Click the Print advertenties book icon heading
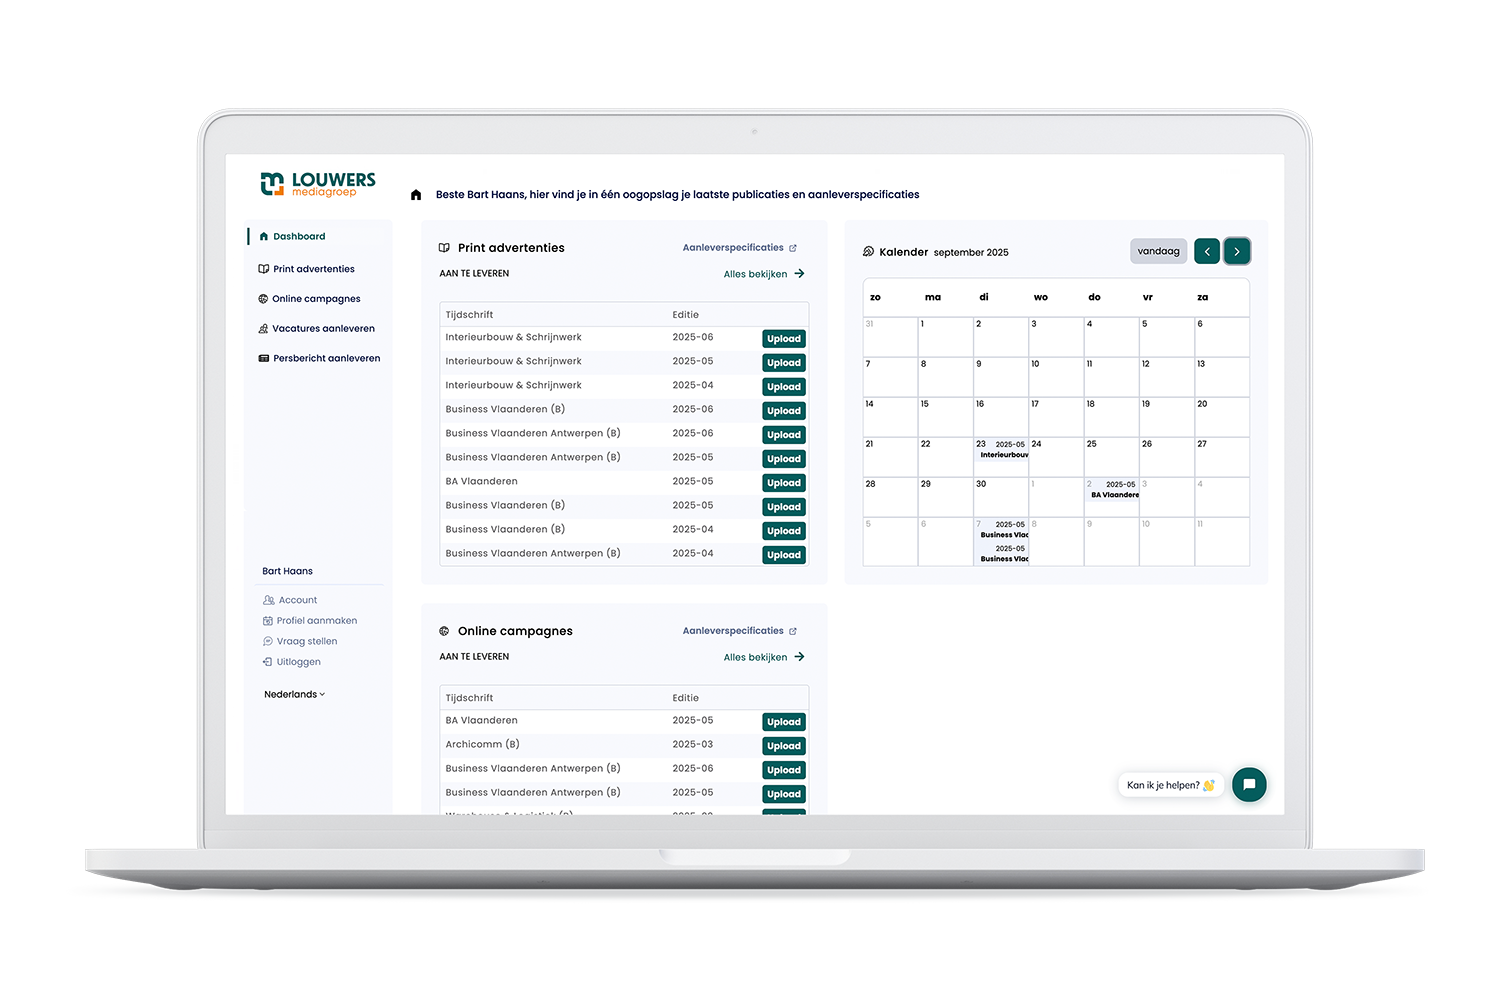1500x992 pixels. point(444,248)
